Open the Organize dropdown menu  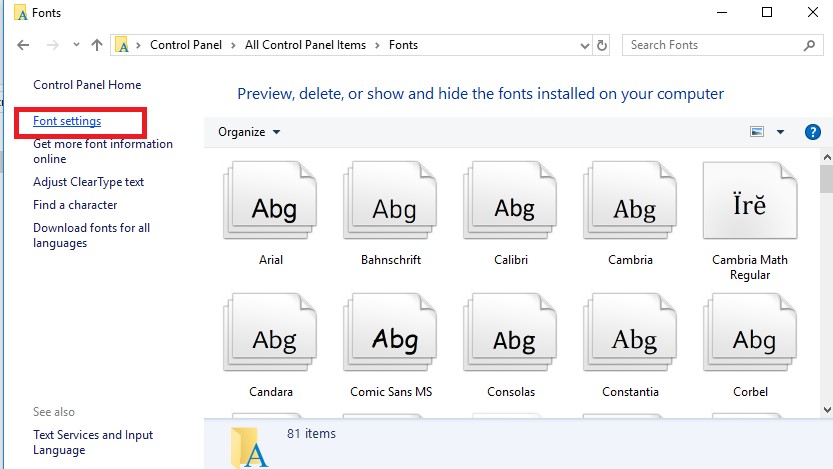[x=249, y=132]
